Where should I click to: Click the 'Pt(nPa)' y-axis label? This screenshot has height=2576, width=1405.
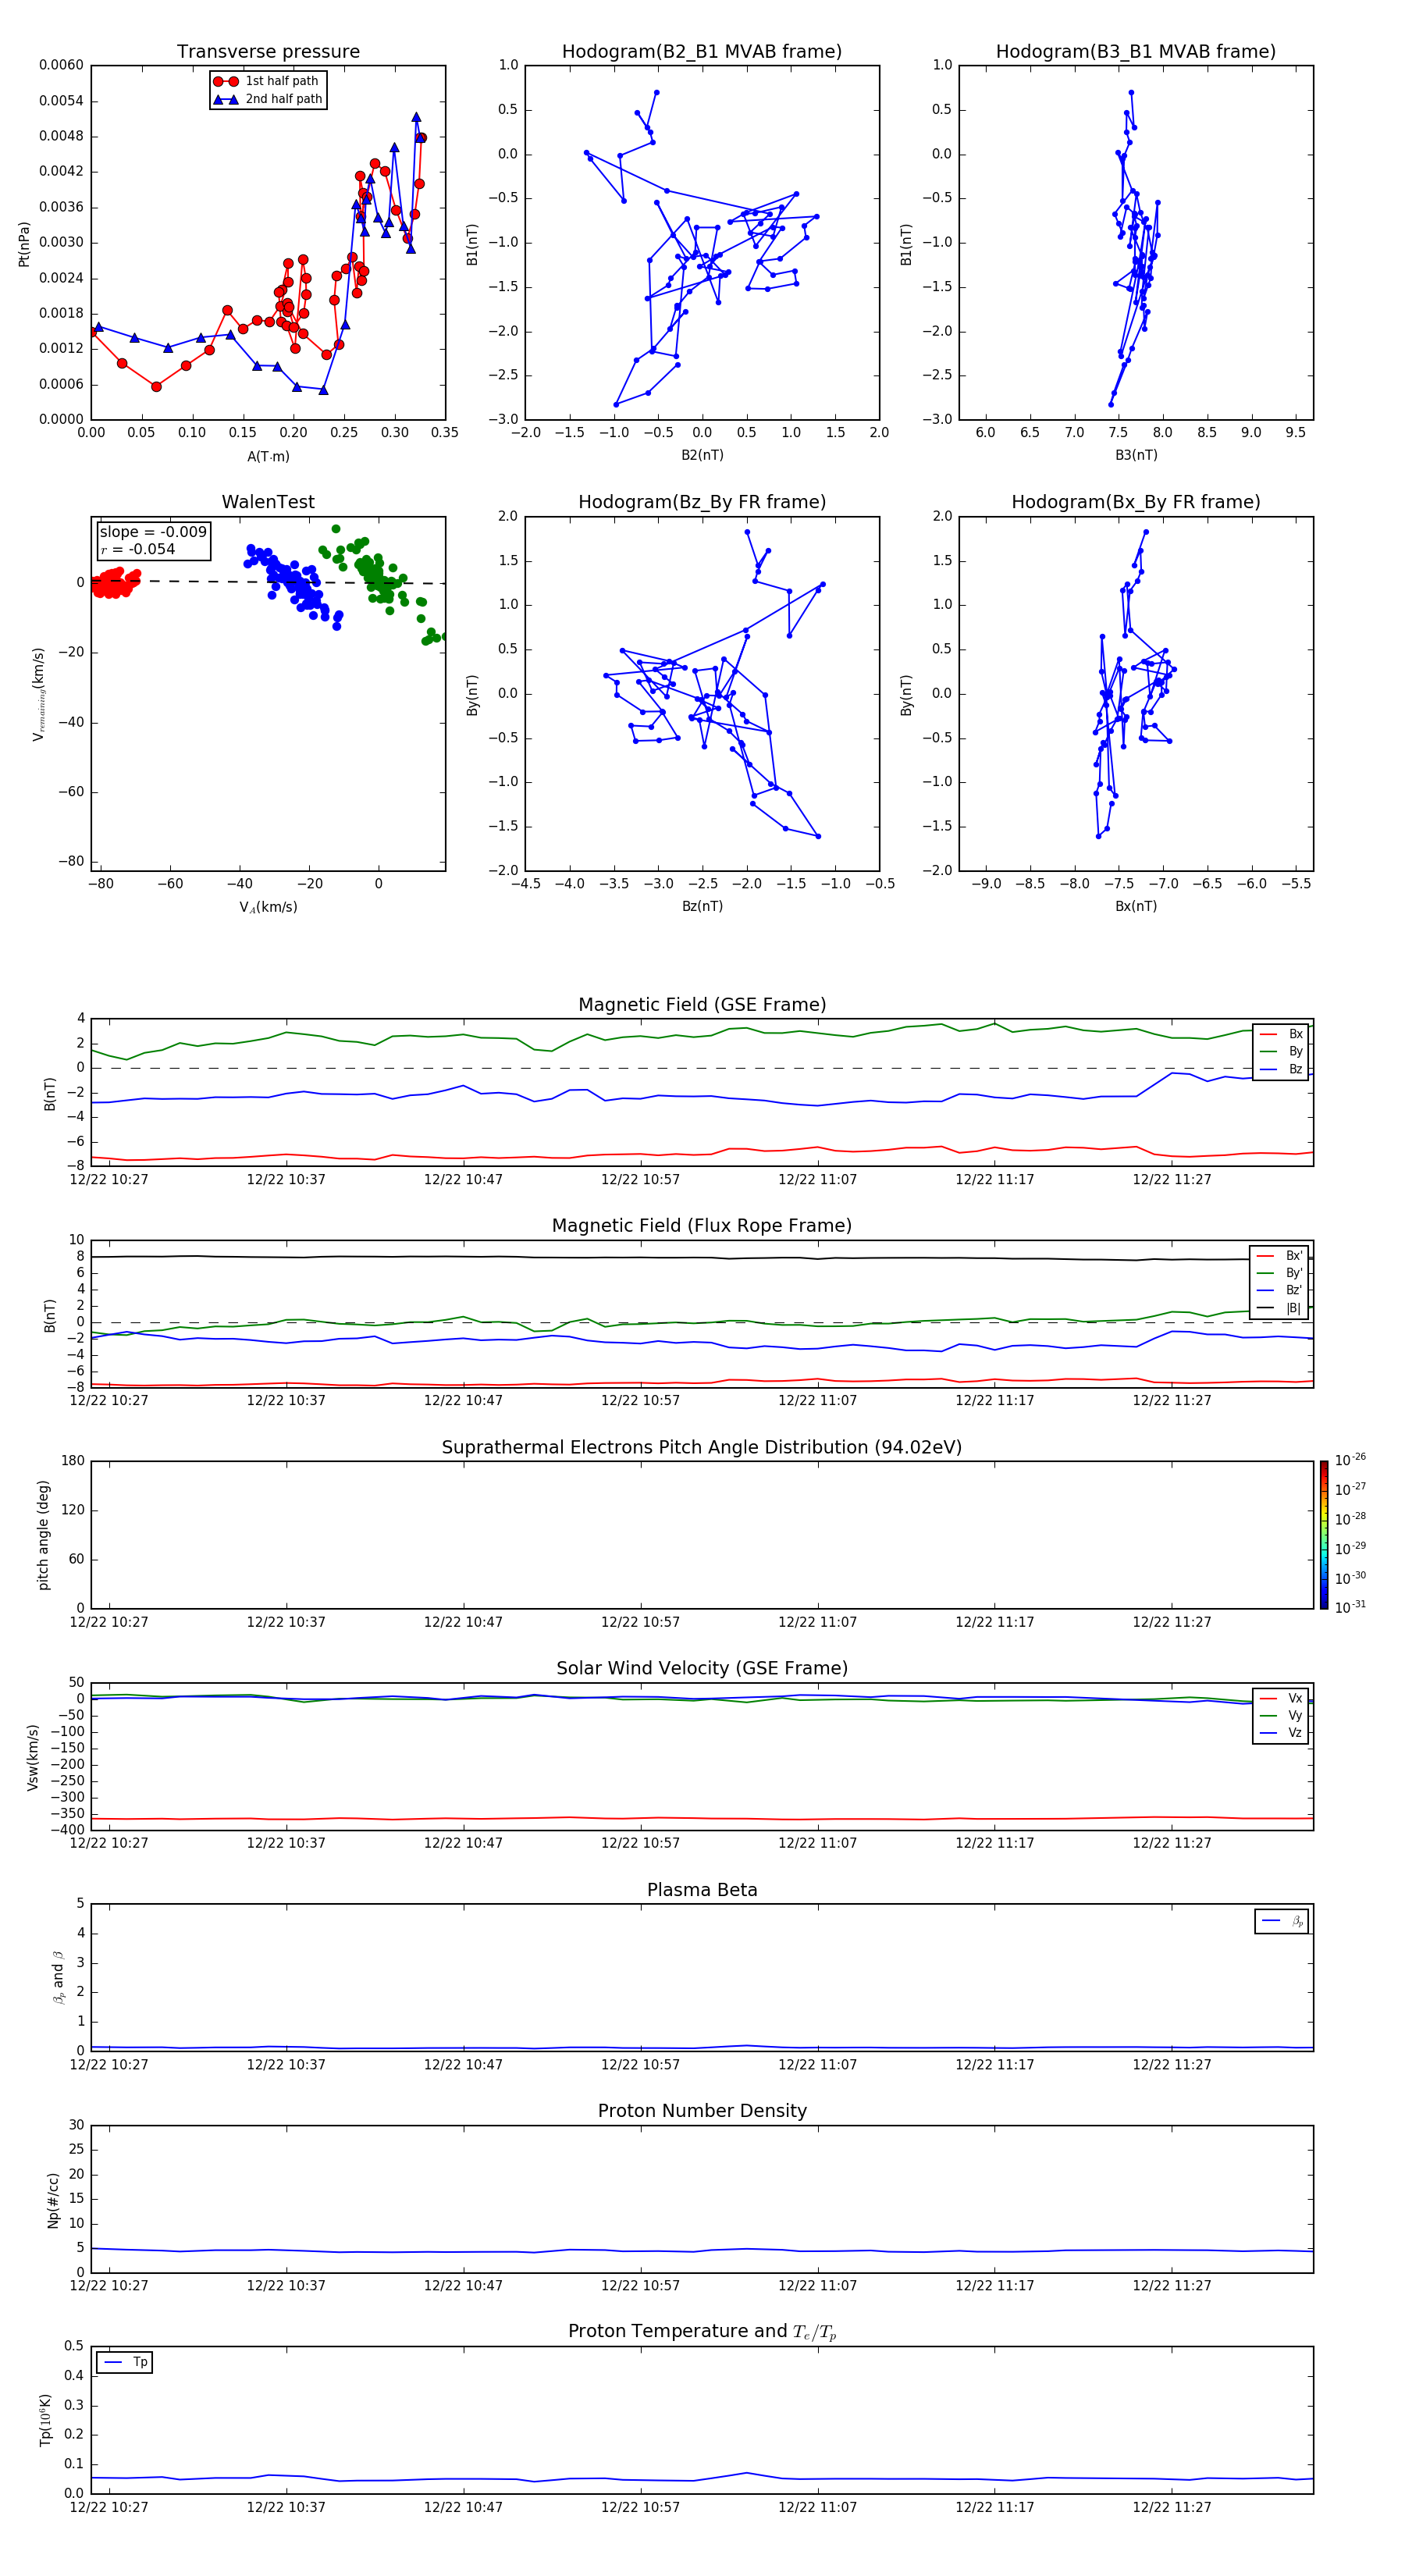pos(24,243)
